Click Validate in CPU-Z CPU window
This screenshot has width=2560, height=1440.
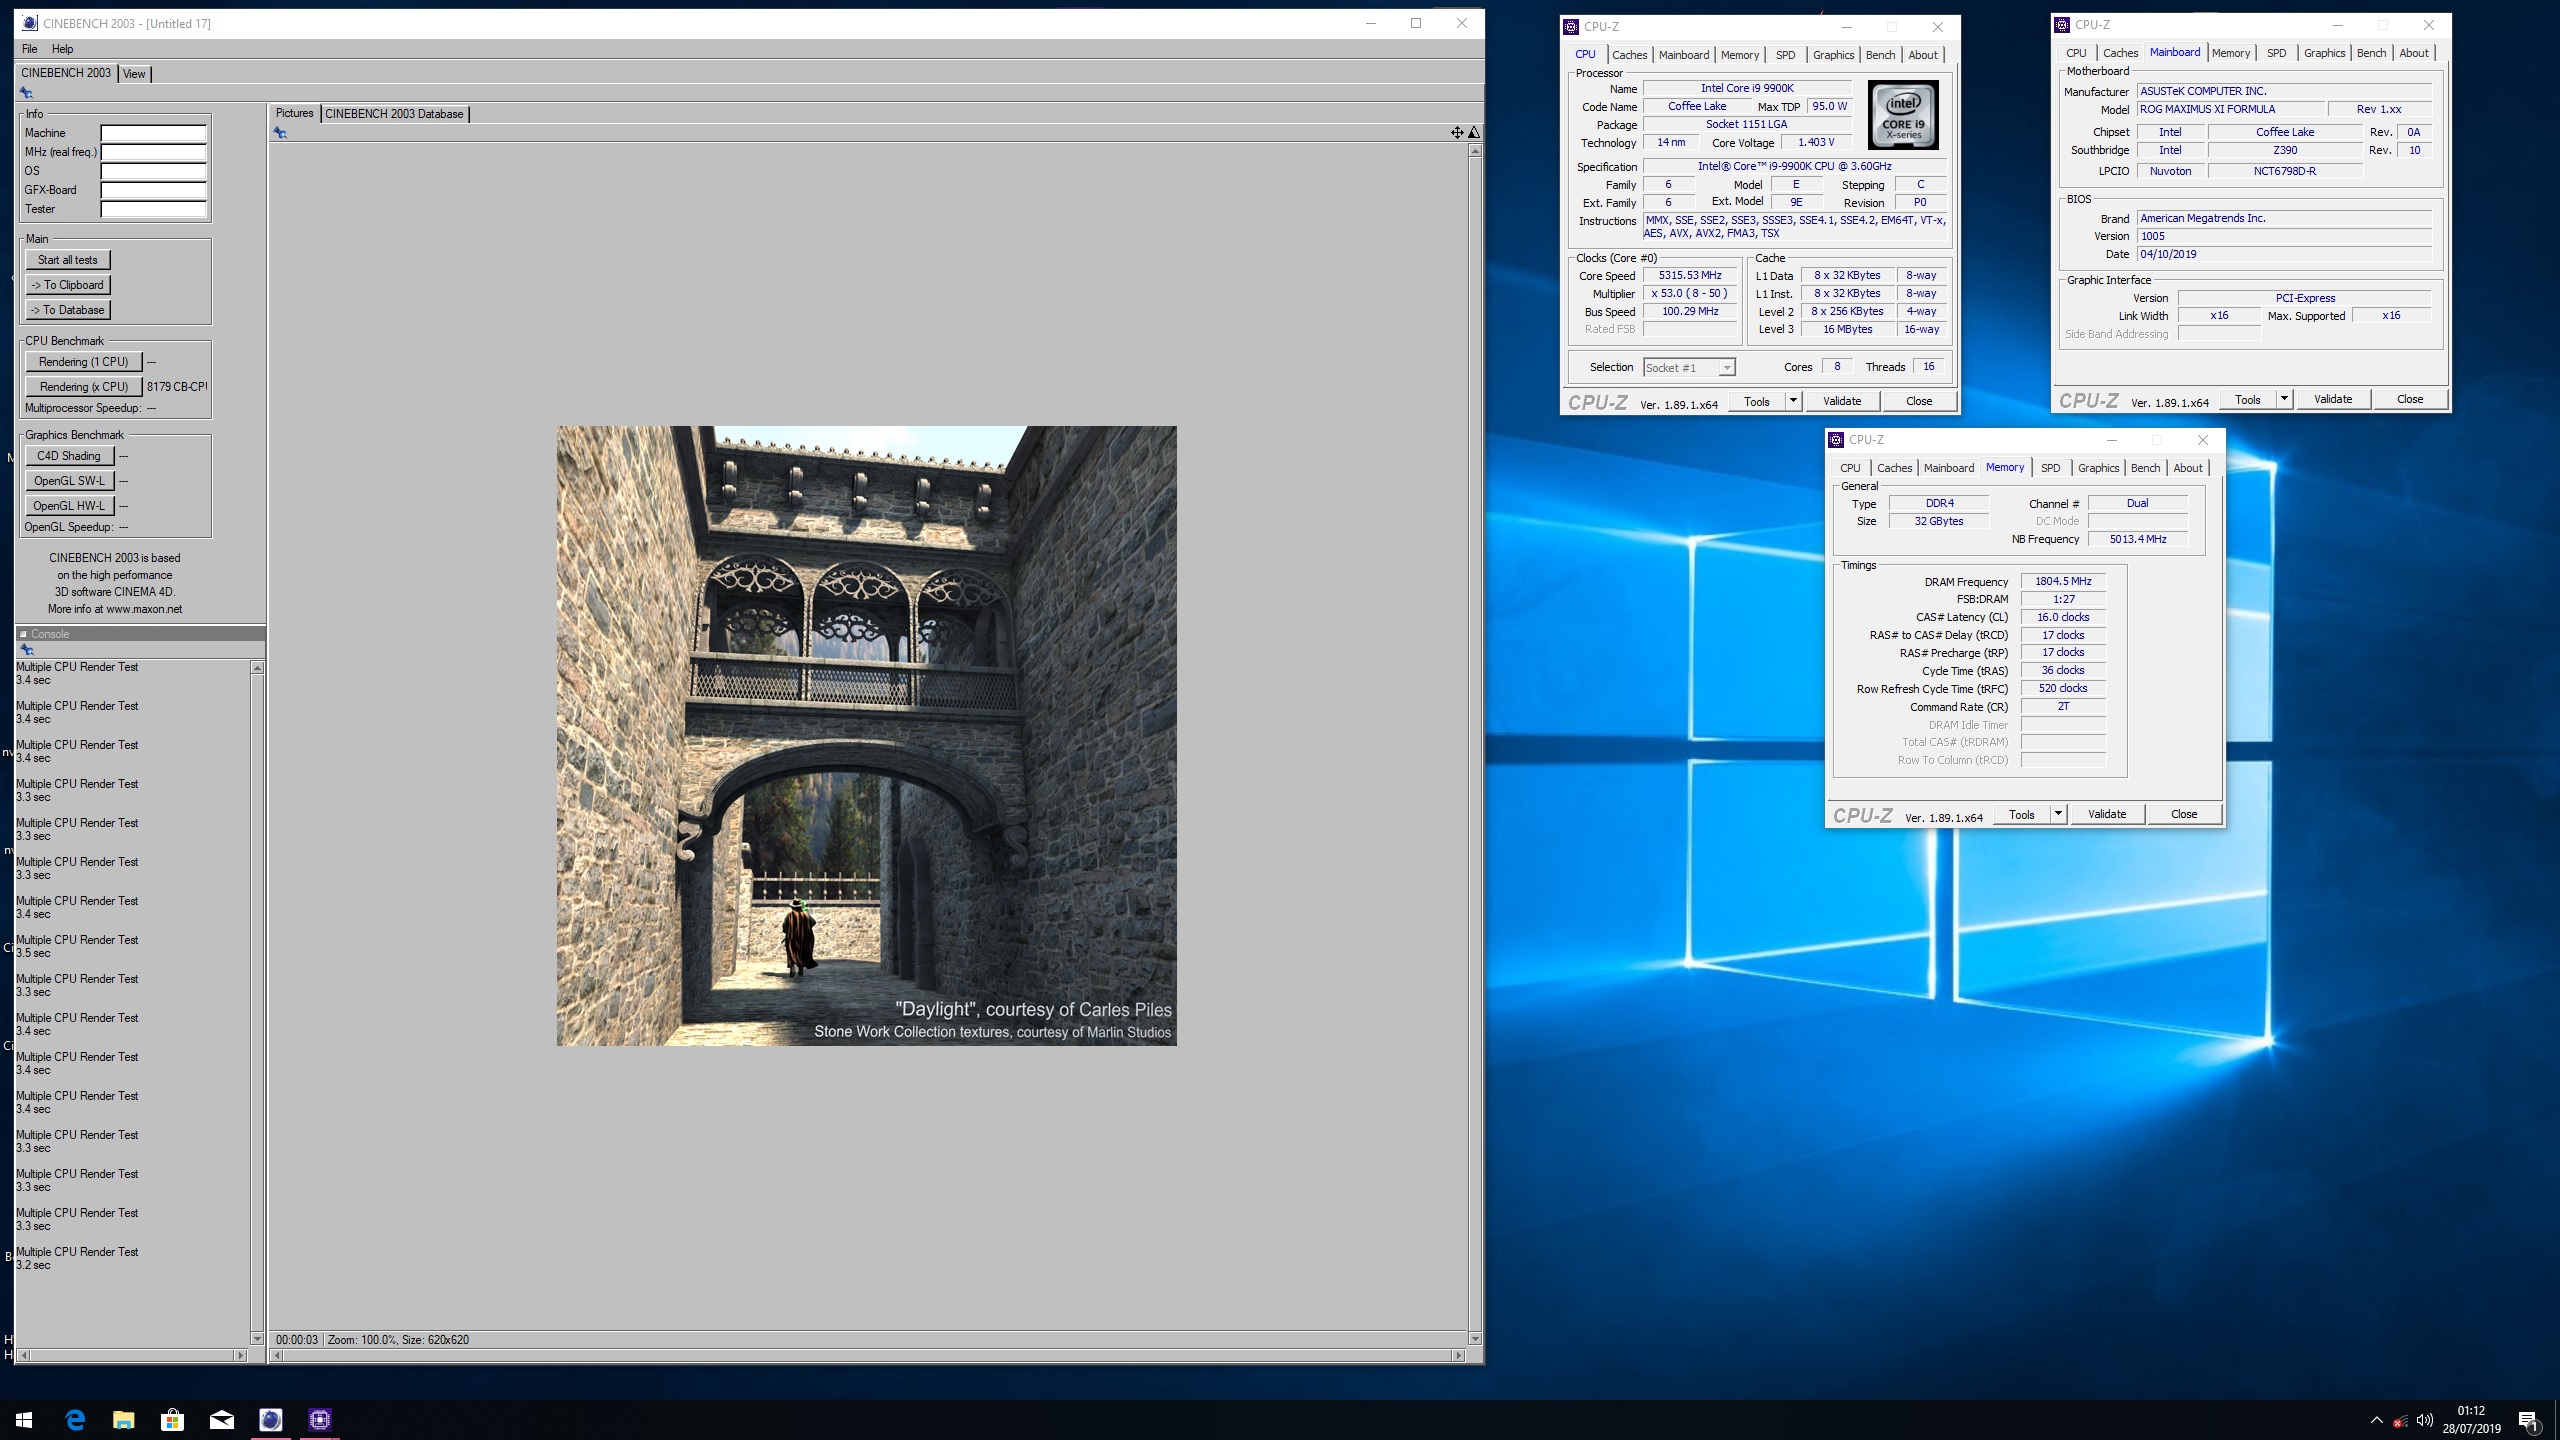1842,401
